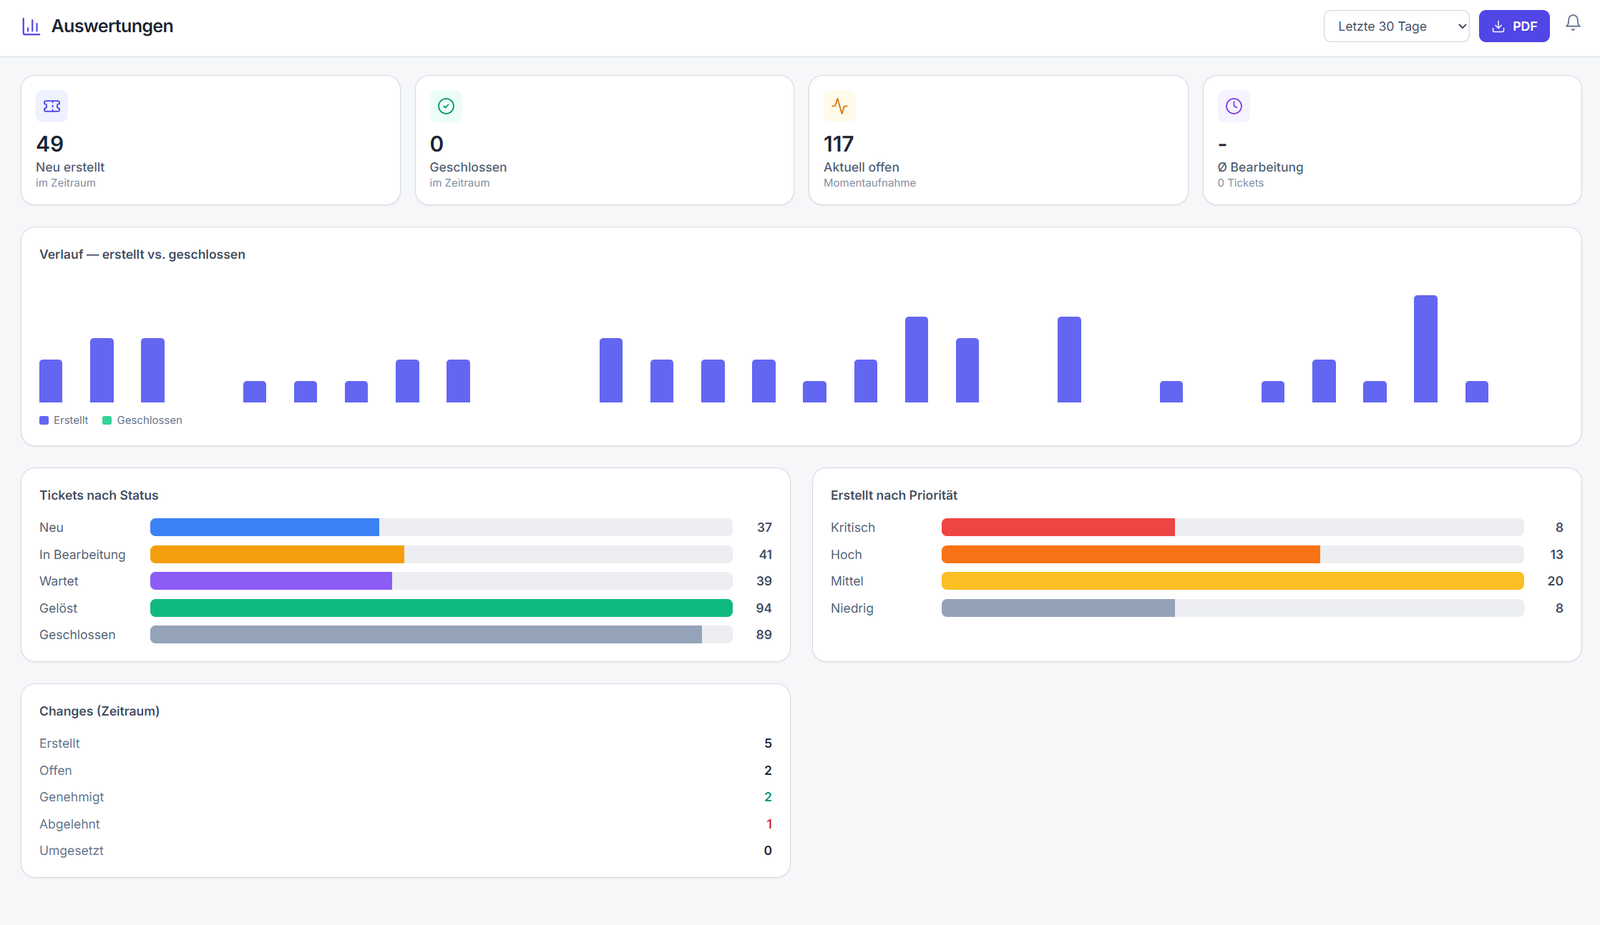Click the Auswertungen bar chart icon
The image size is (1600, 925).
click(x=31, y=26)
